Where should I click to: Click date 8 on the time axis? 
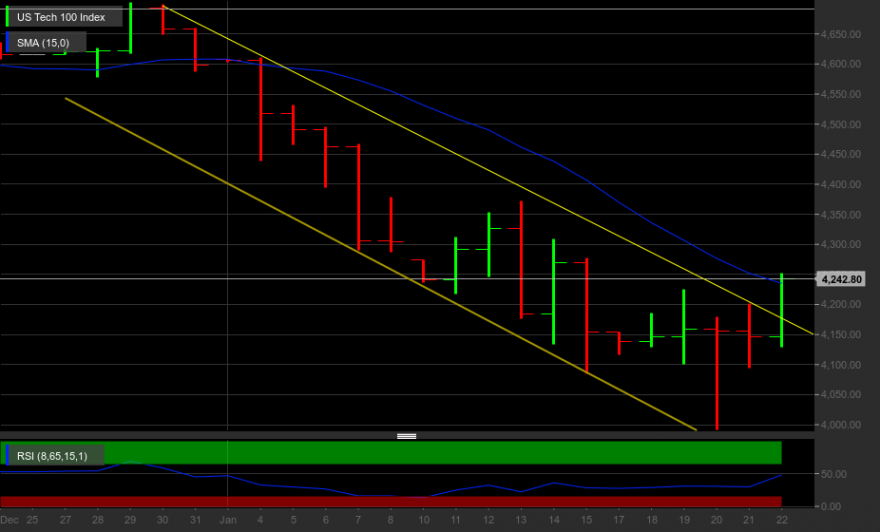click(x=391, y=520)
